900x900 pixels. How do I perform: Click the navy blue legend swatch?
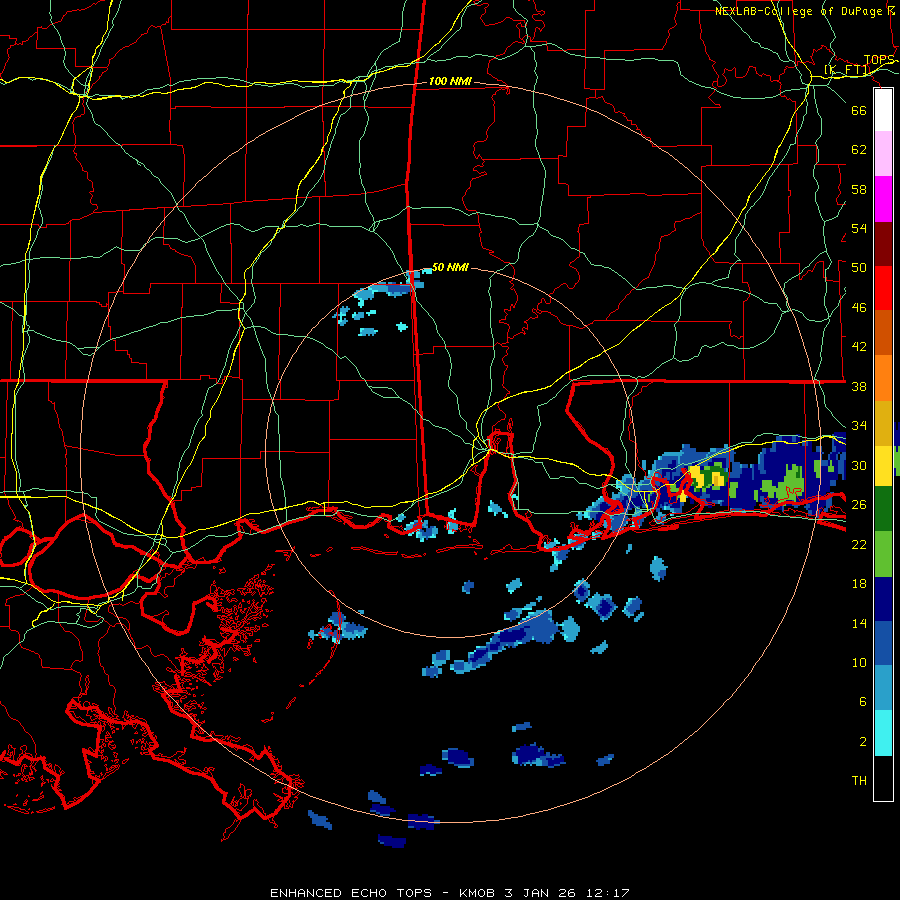pyautogui.click(x=883, y=599)
